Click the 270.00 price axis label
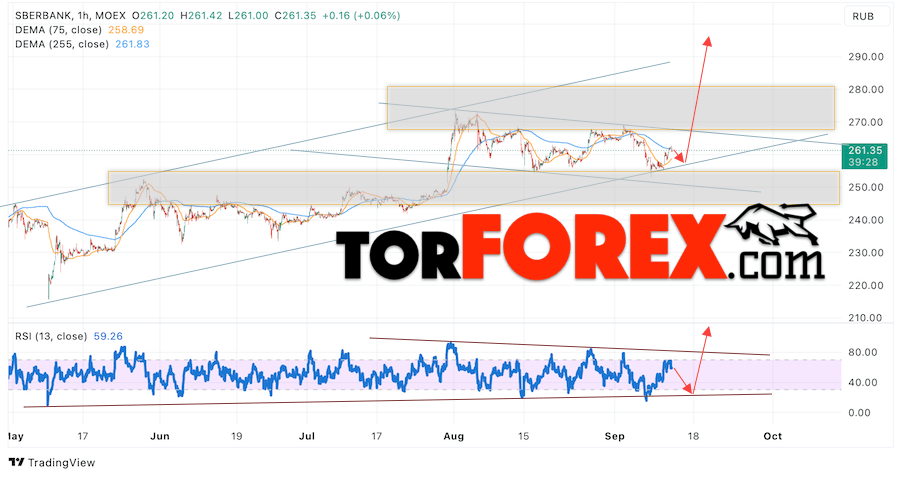 [866, 122]
